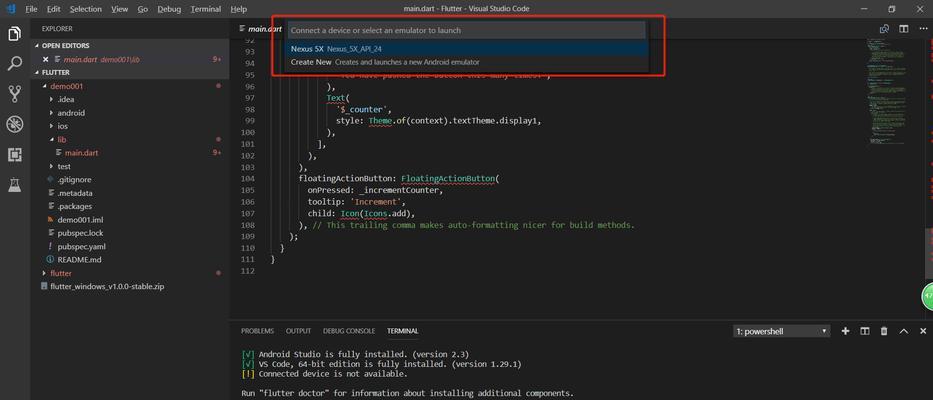Click the code minimap overview
The width and height of the screenshot is (933, 400).
coord(887,92)
